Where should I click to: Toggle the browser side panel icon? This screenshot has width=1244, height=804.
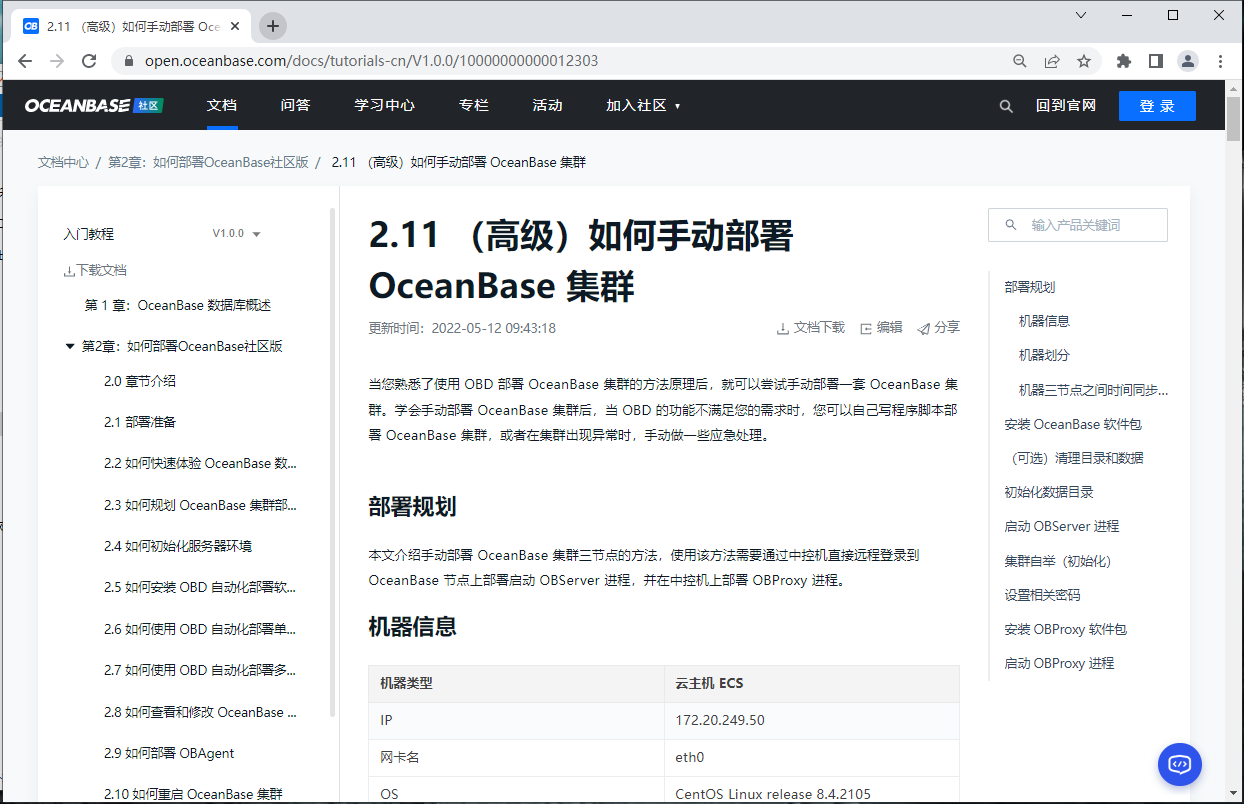[x=1156, y=61]
